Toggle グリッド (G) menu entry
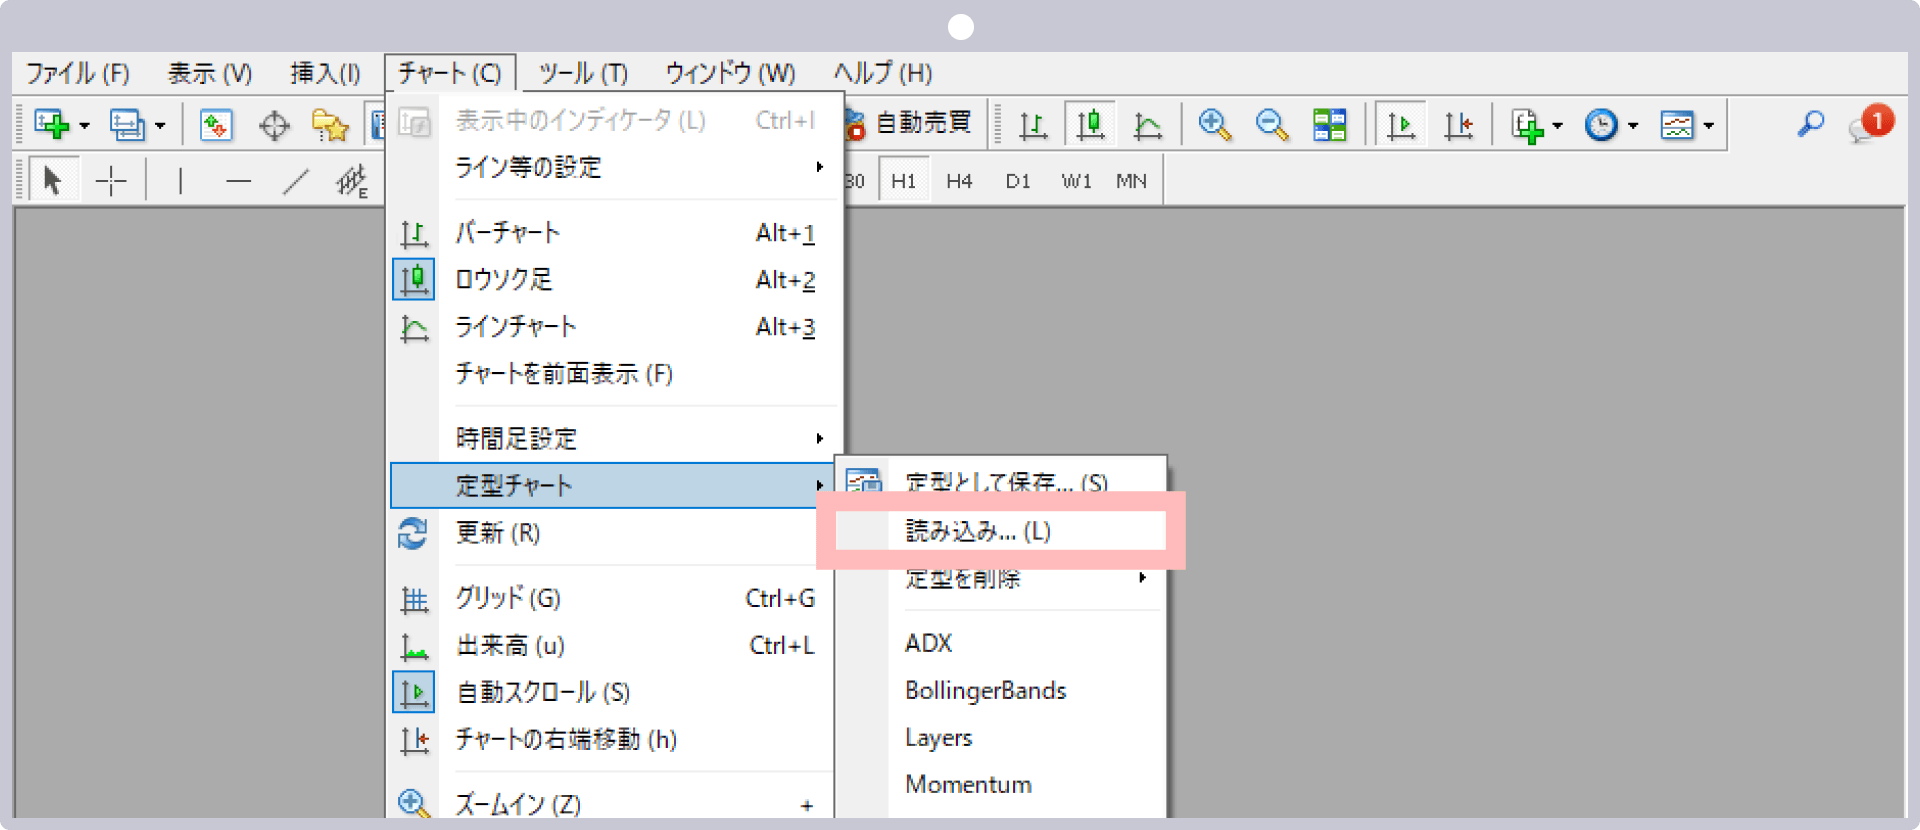 point(612,598)
